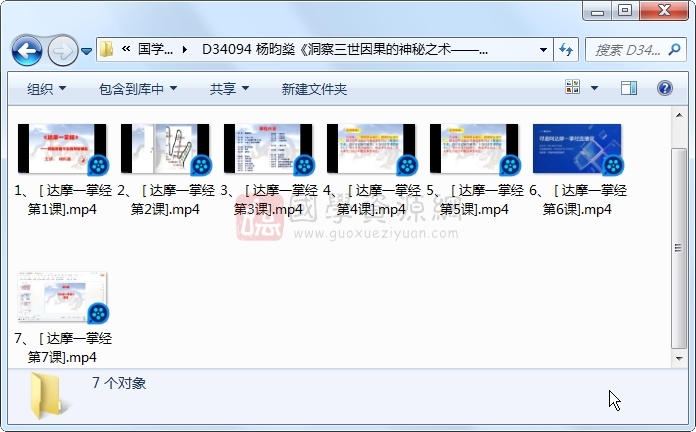
Task: Click the magnifier search icon
Action: pyautogui.click(x=674, y=49)
